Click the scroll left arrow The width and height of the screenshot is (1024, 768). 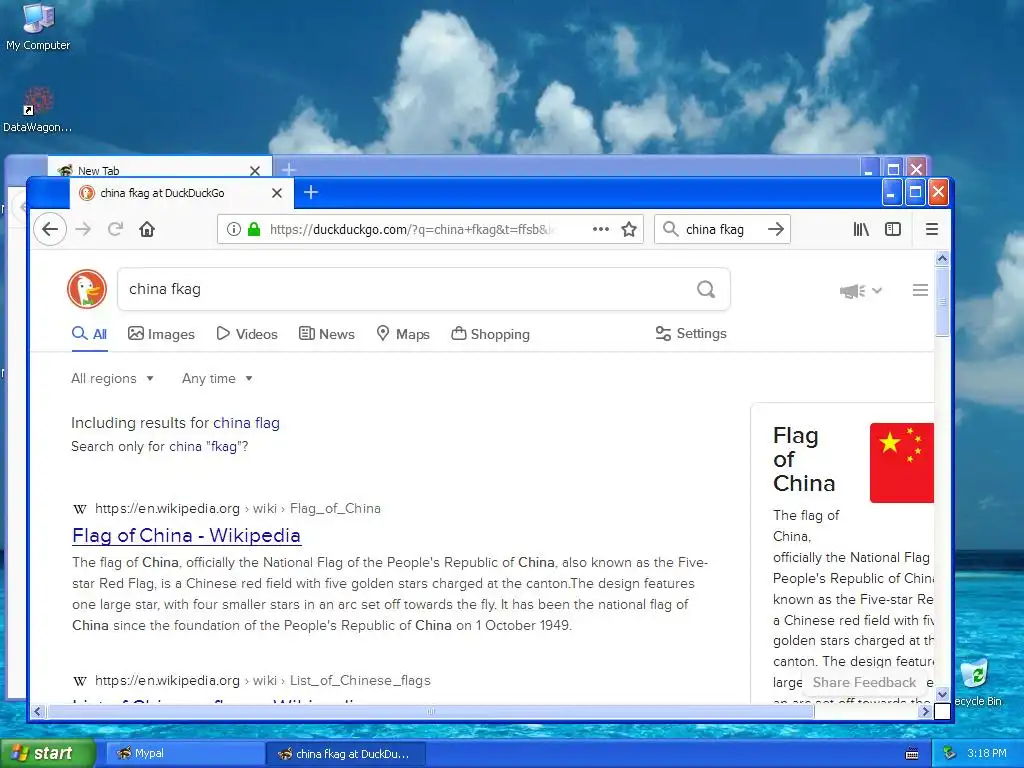38,711
